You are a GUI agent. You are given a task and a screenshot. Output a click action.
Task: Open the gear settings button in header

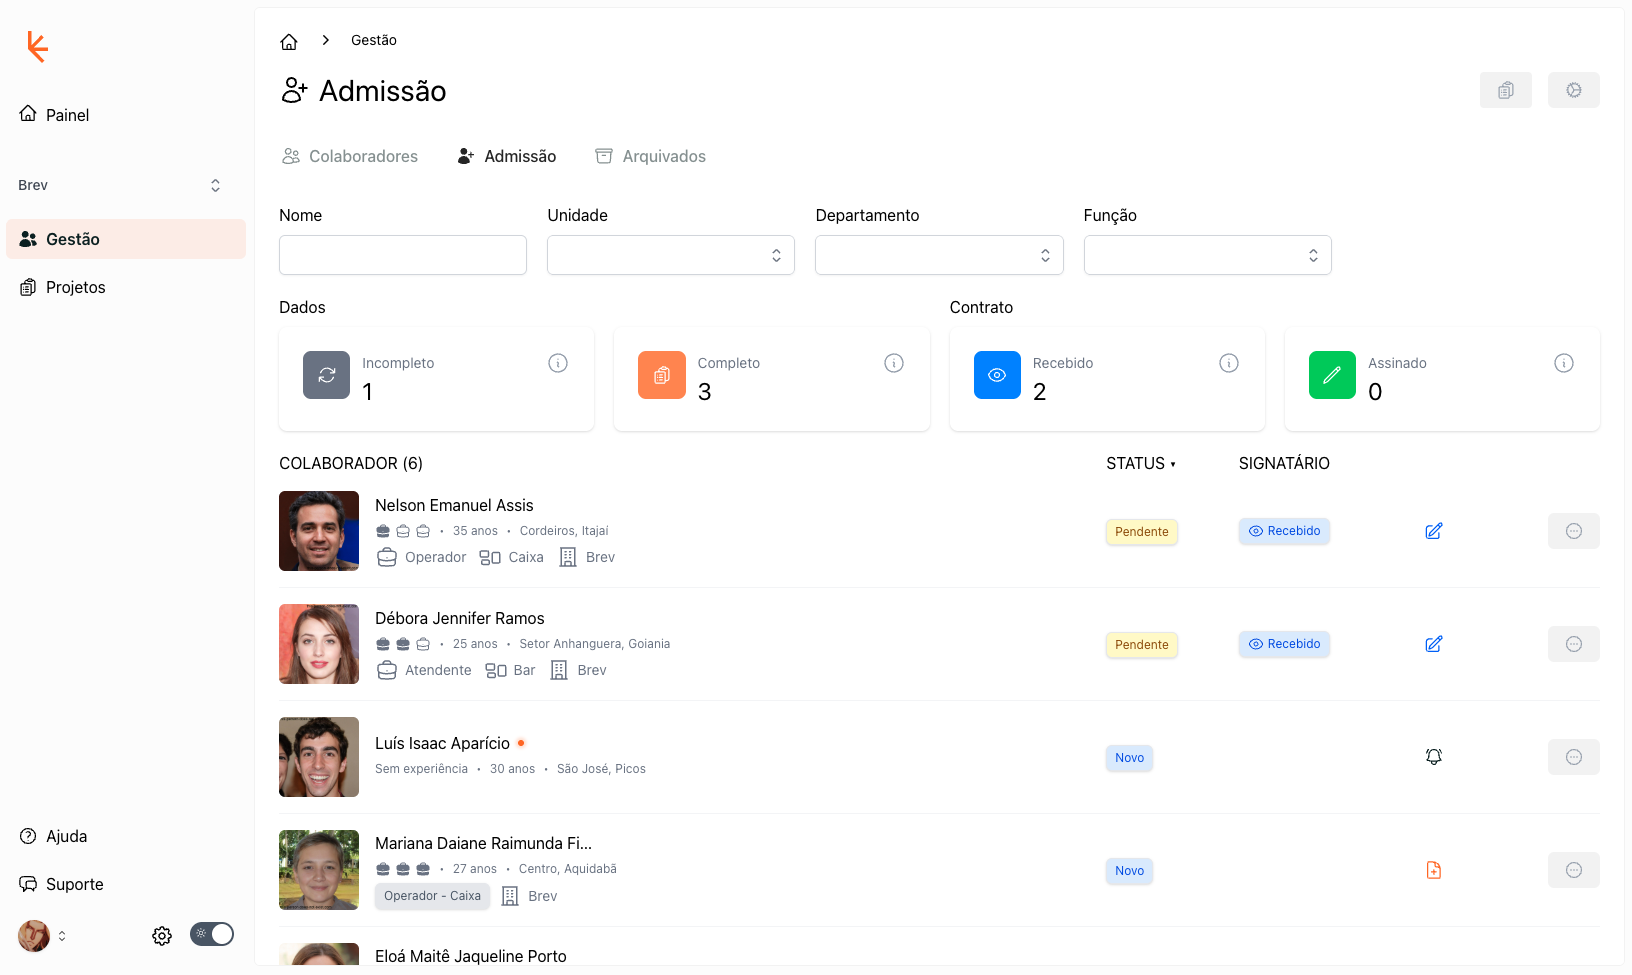[x=1573, y=90]
